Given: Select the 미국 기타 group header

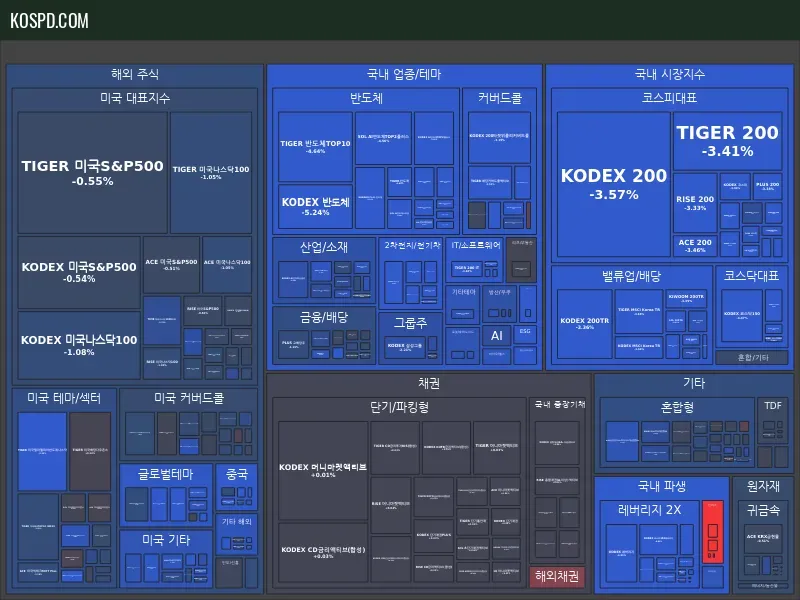Looking at the screenshot, I should [166, 540].
